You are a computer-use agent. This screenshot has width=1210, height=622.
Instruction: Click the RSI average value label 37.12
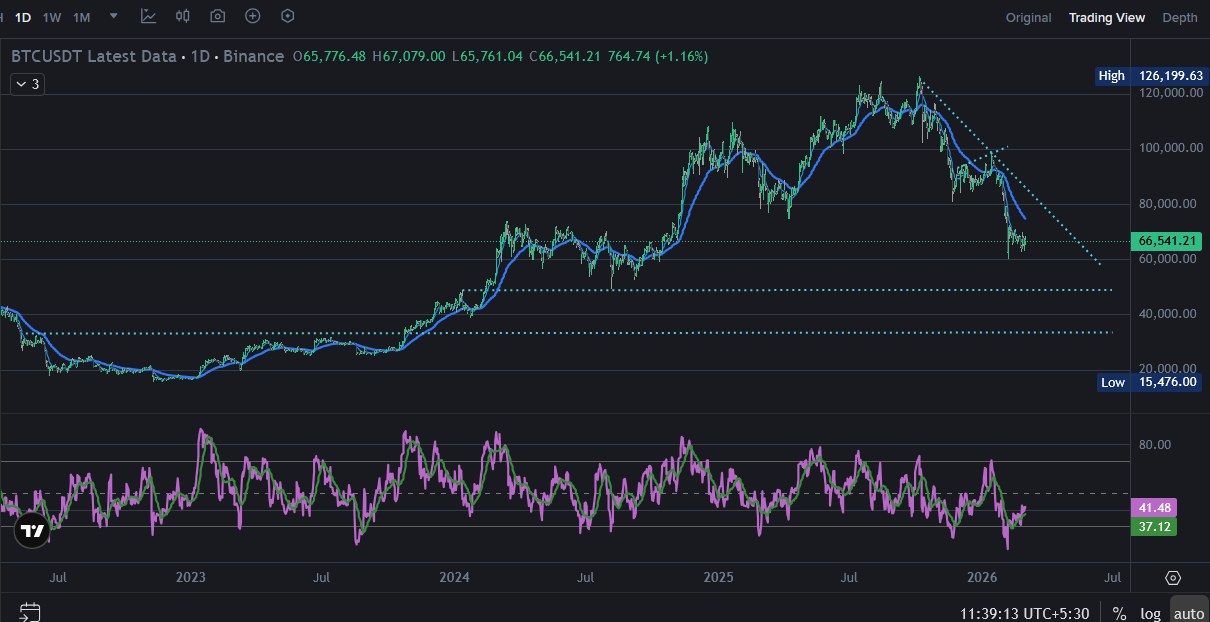1154,526
